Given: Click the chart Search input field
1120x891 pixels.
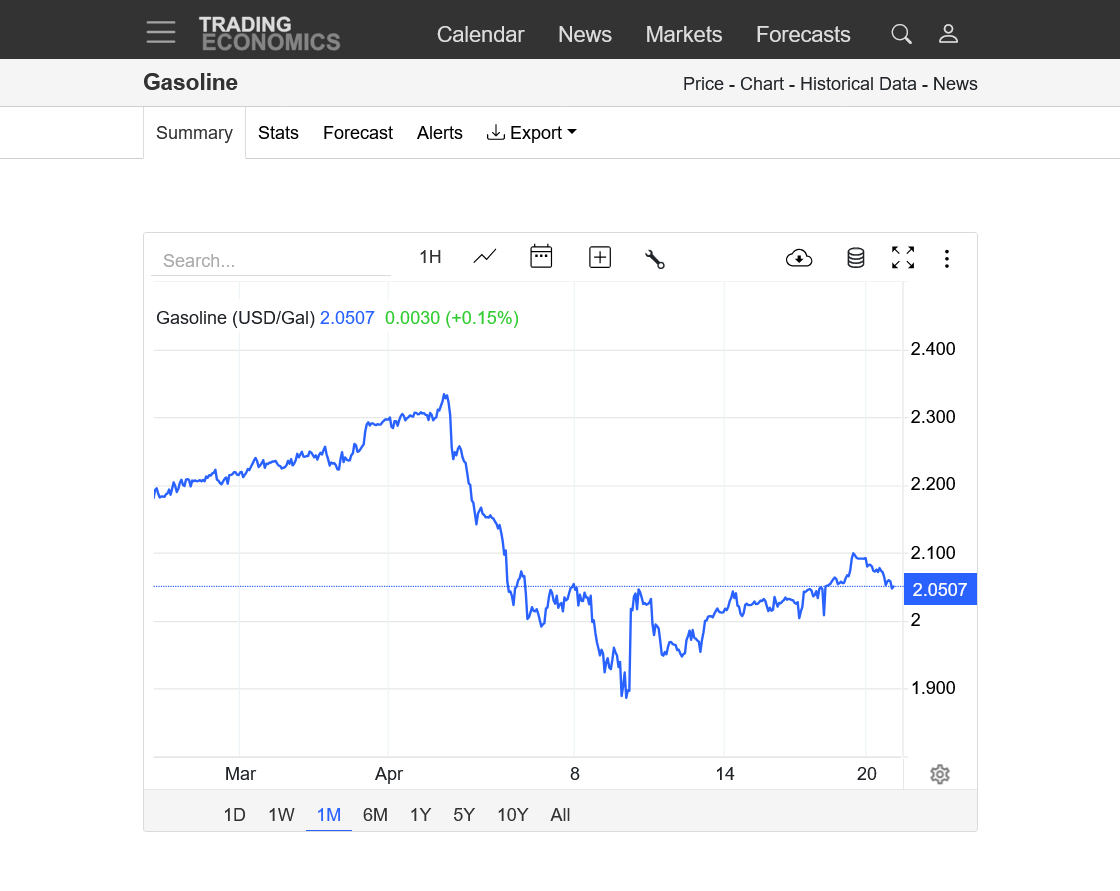Looking at the screenshot, I should [270, 261].
